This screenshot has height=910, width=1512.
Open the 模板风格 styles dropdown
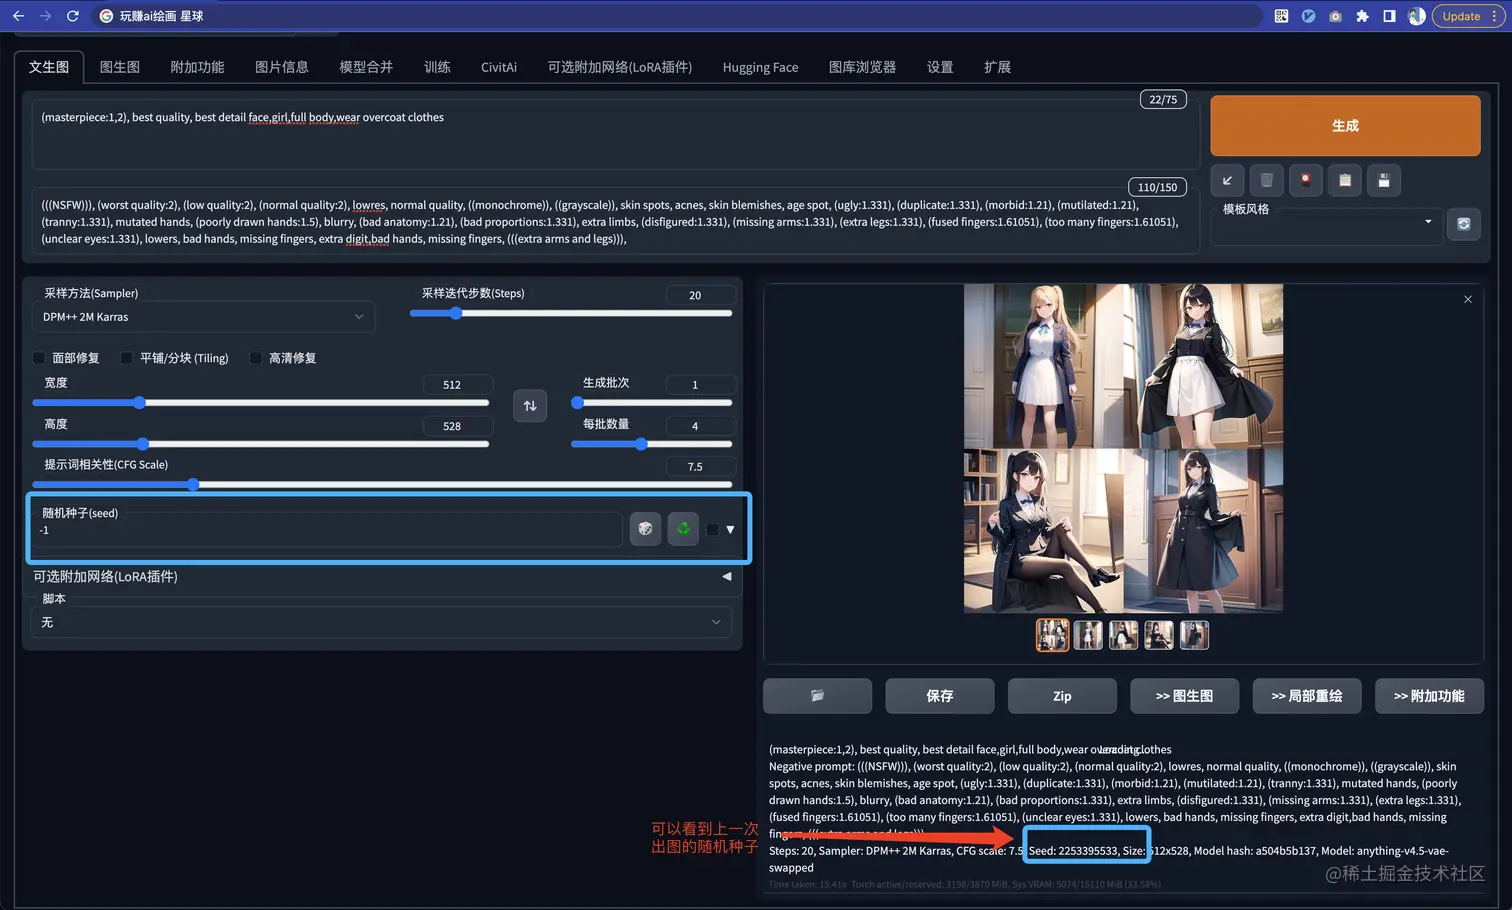tap(1327, 225)
